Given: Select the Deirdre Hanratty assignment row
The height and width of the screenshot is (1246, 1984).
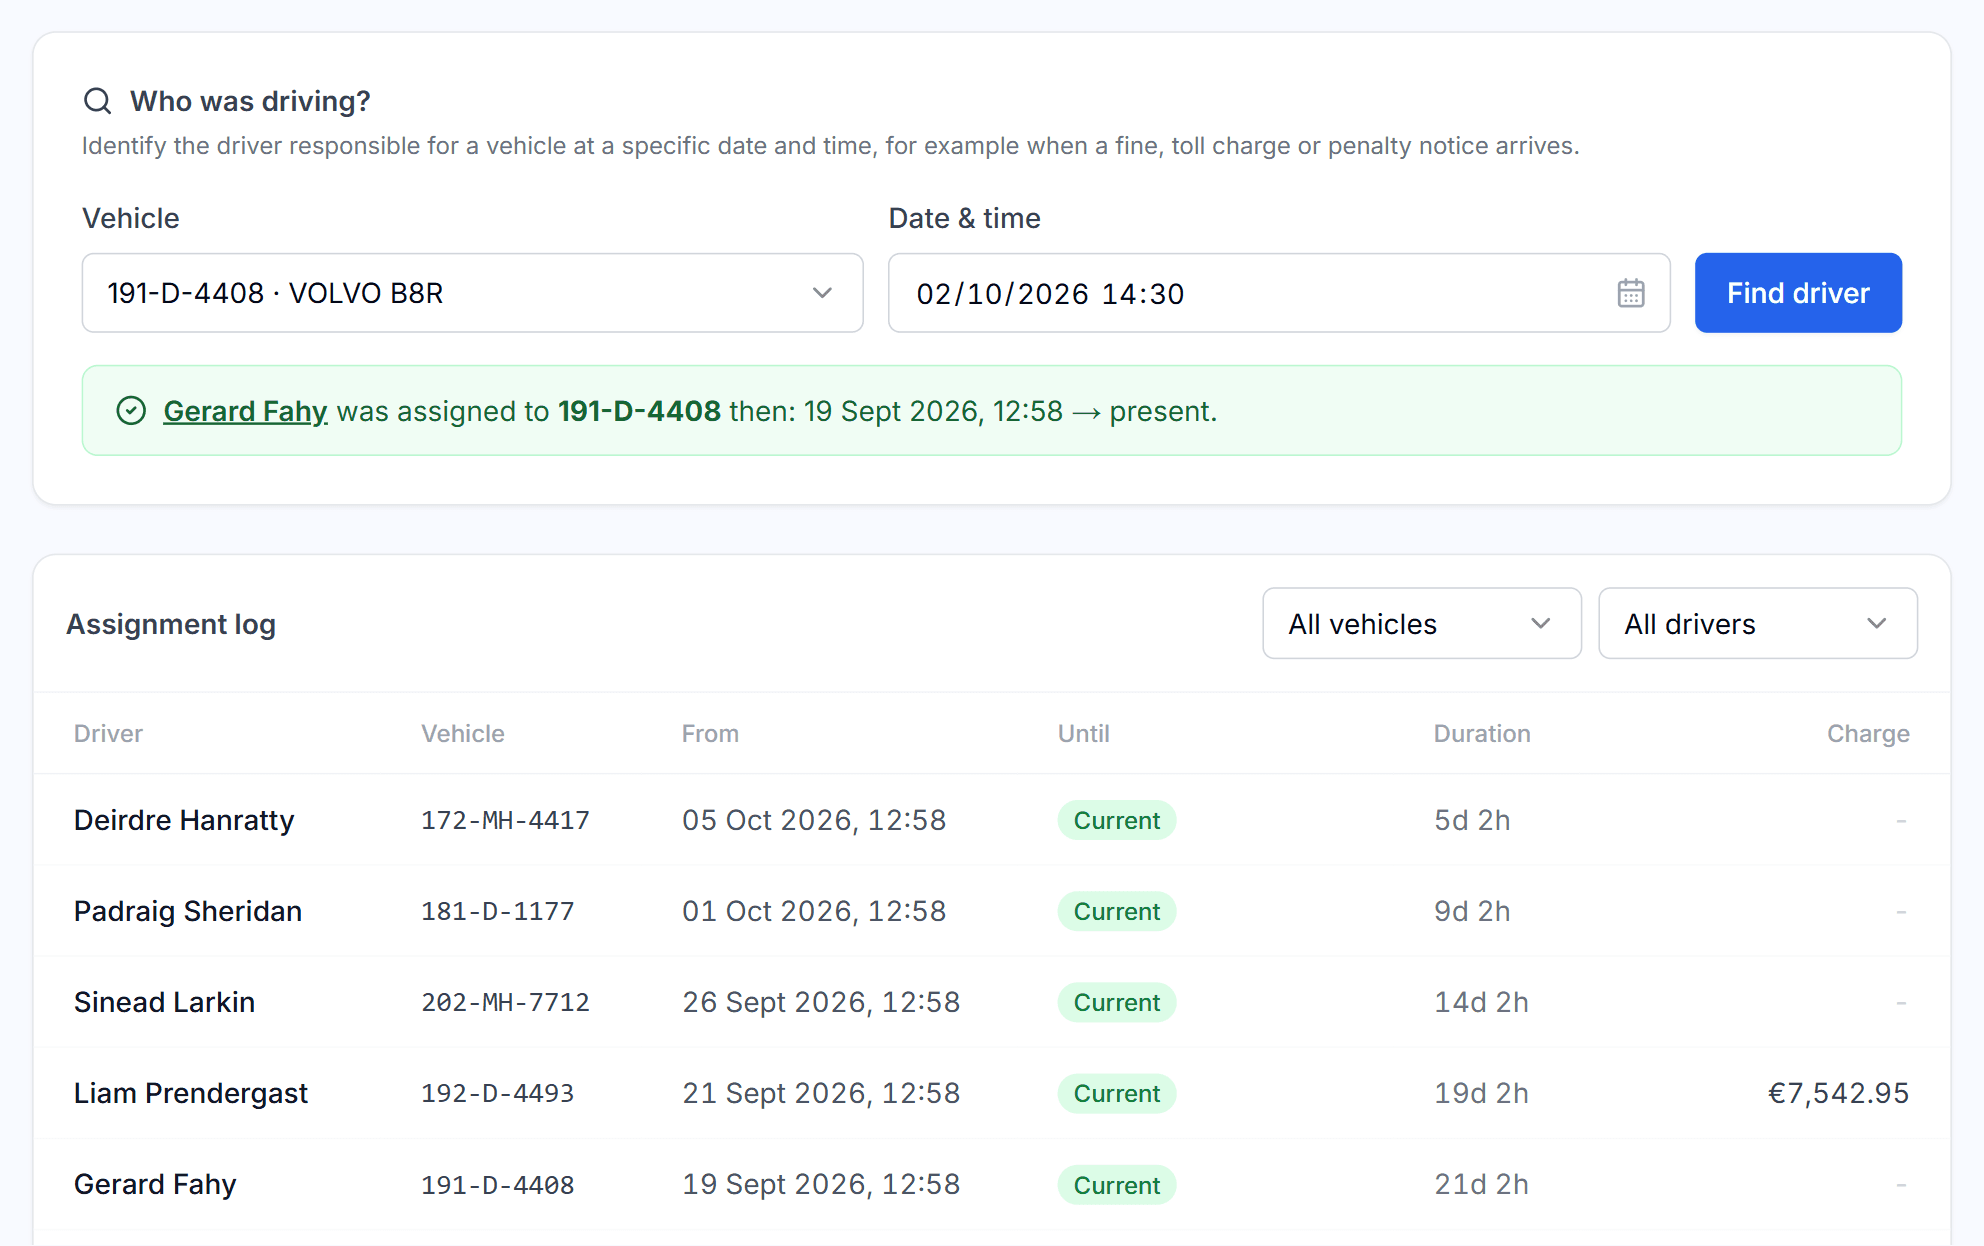Looking at the screenshot, I should coord(992,820).
